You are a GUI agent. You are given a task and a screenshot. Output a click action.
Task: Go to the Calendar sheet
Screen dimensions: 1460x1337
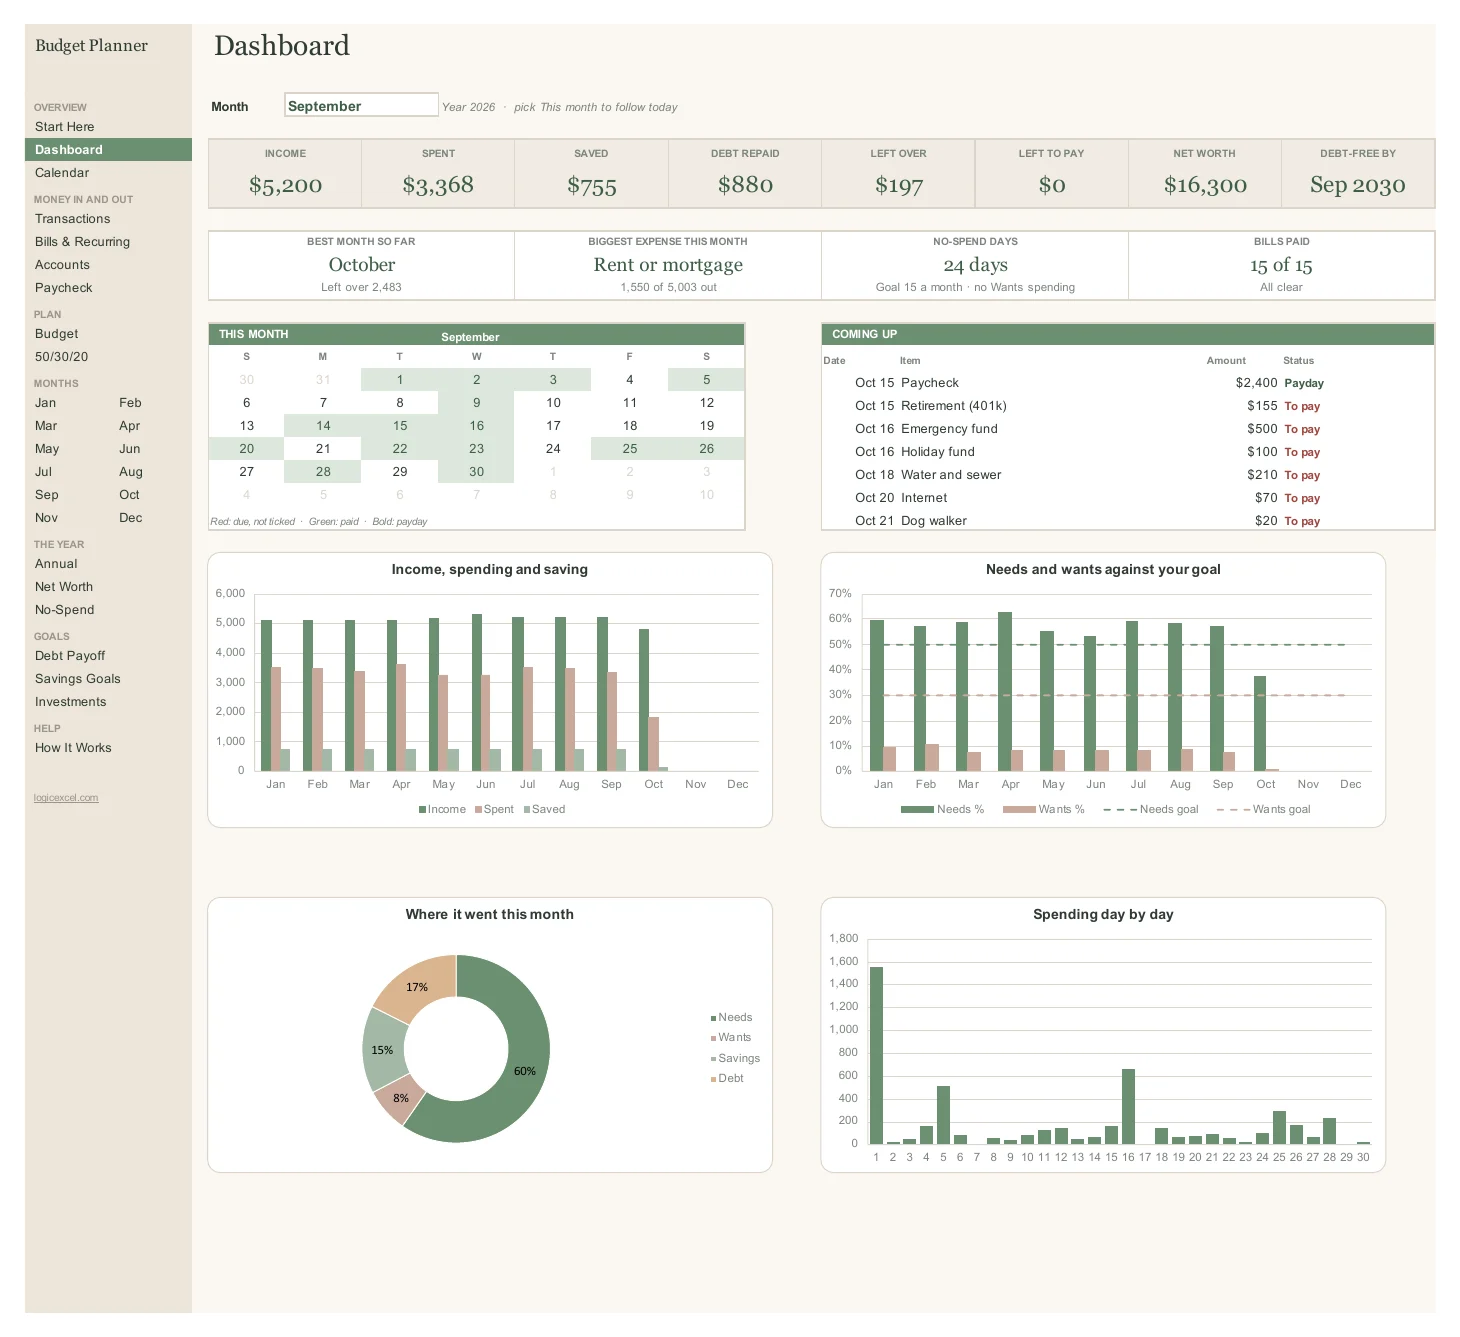(62, 173)
